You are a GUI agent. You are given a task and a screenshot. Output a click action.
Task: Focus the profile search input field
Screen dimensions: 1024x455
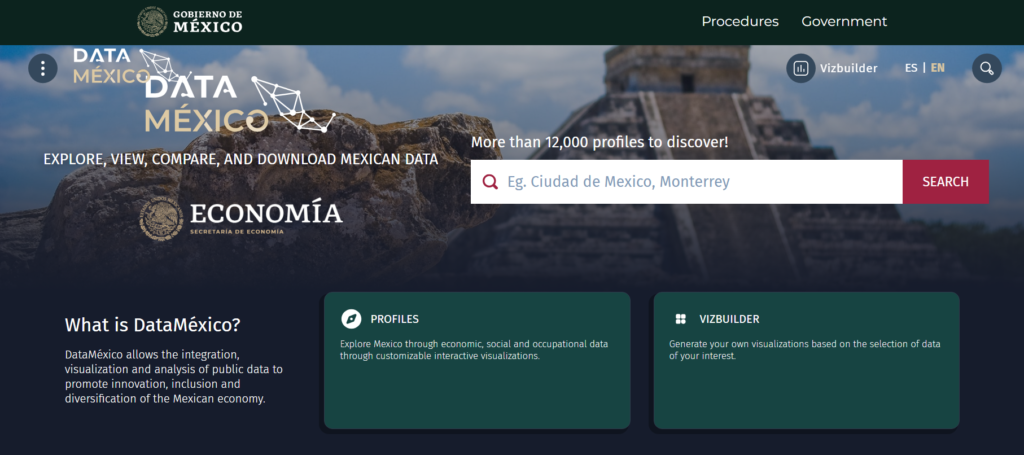click(x=687, y=181)
